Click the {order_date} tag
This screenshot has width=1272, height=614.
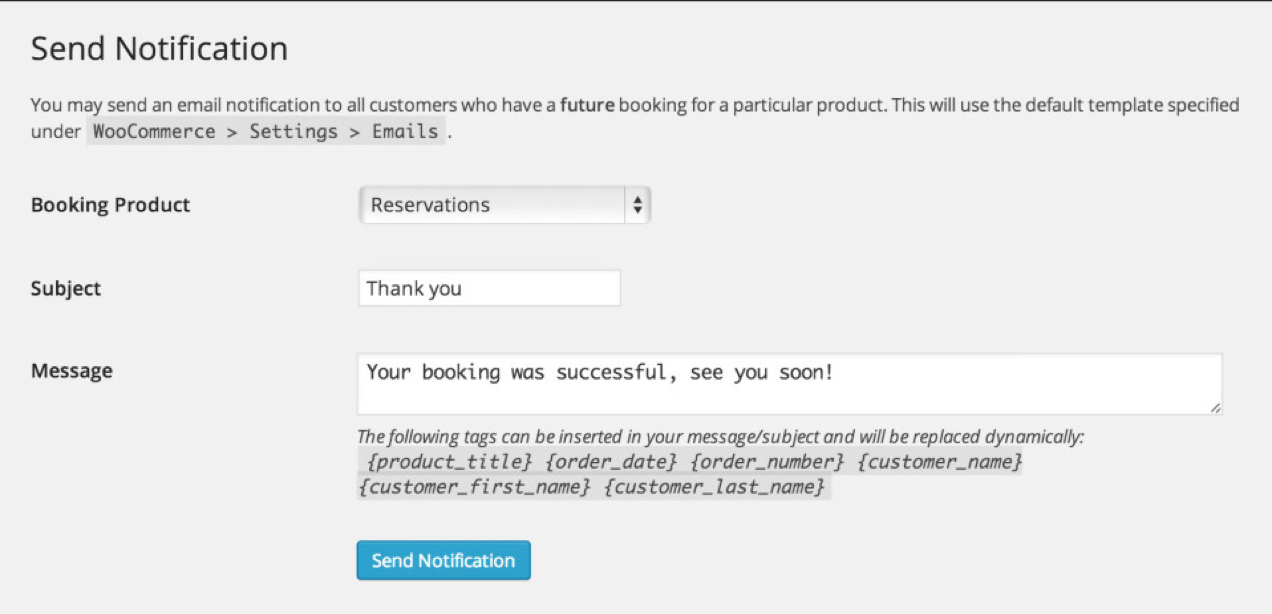pyautogui.click(x=612, y=463)
